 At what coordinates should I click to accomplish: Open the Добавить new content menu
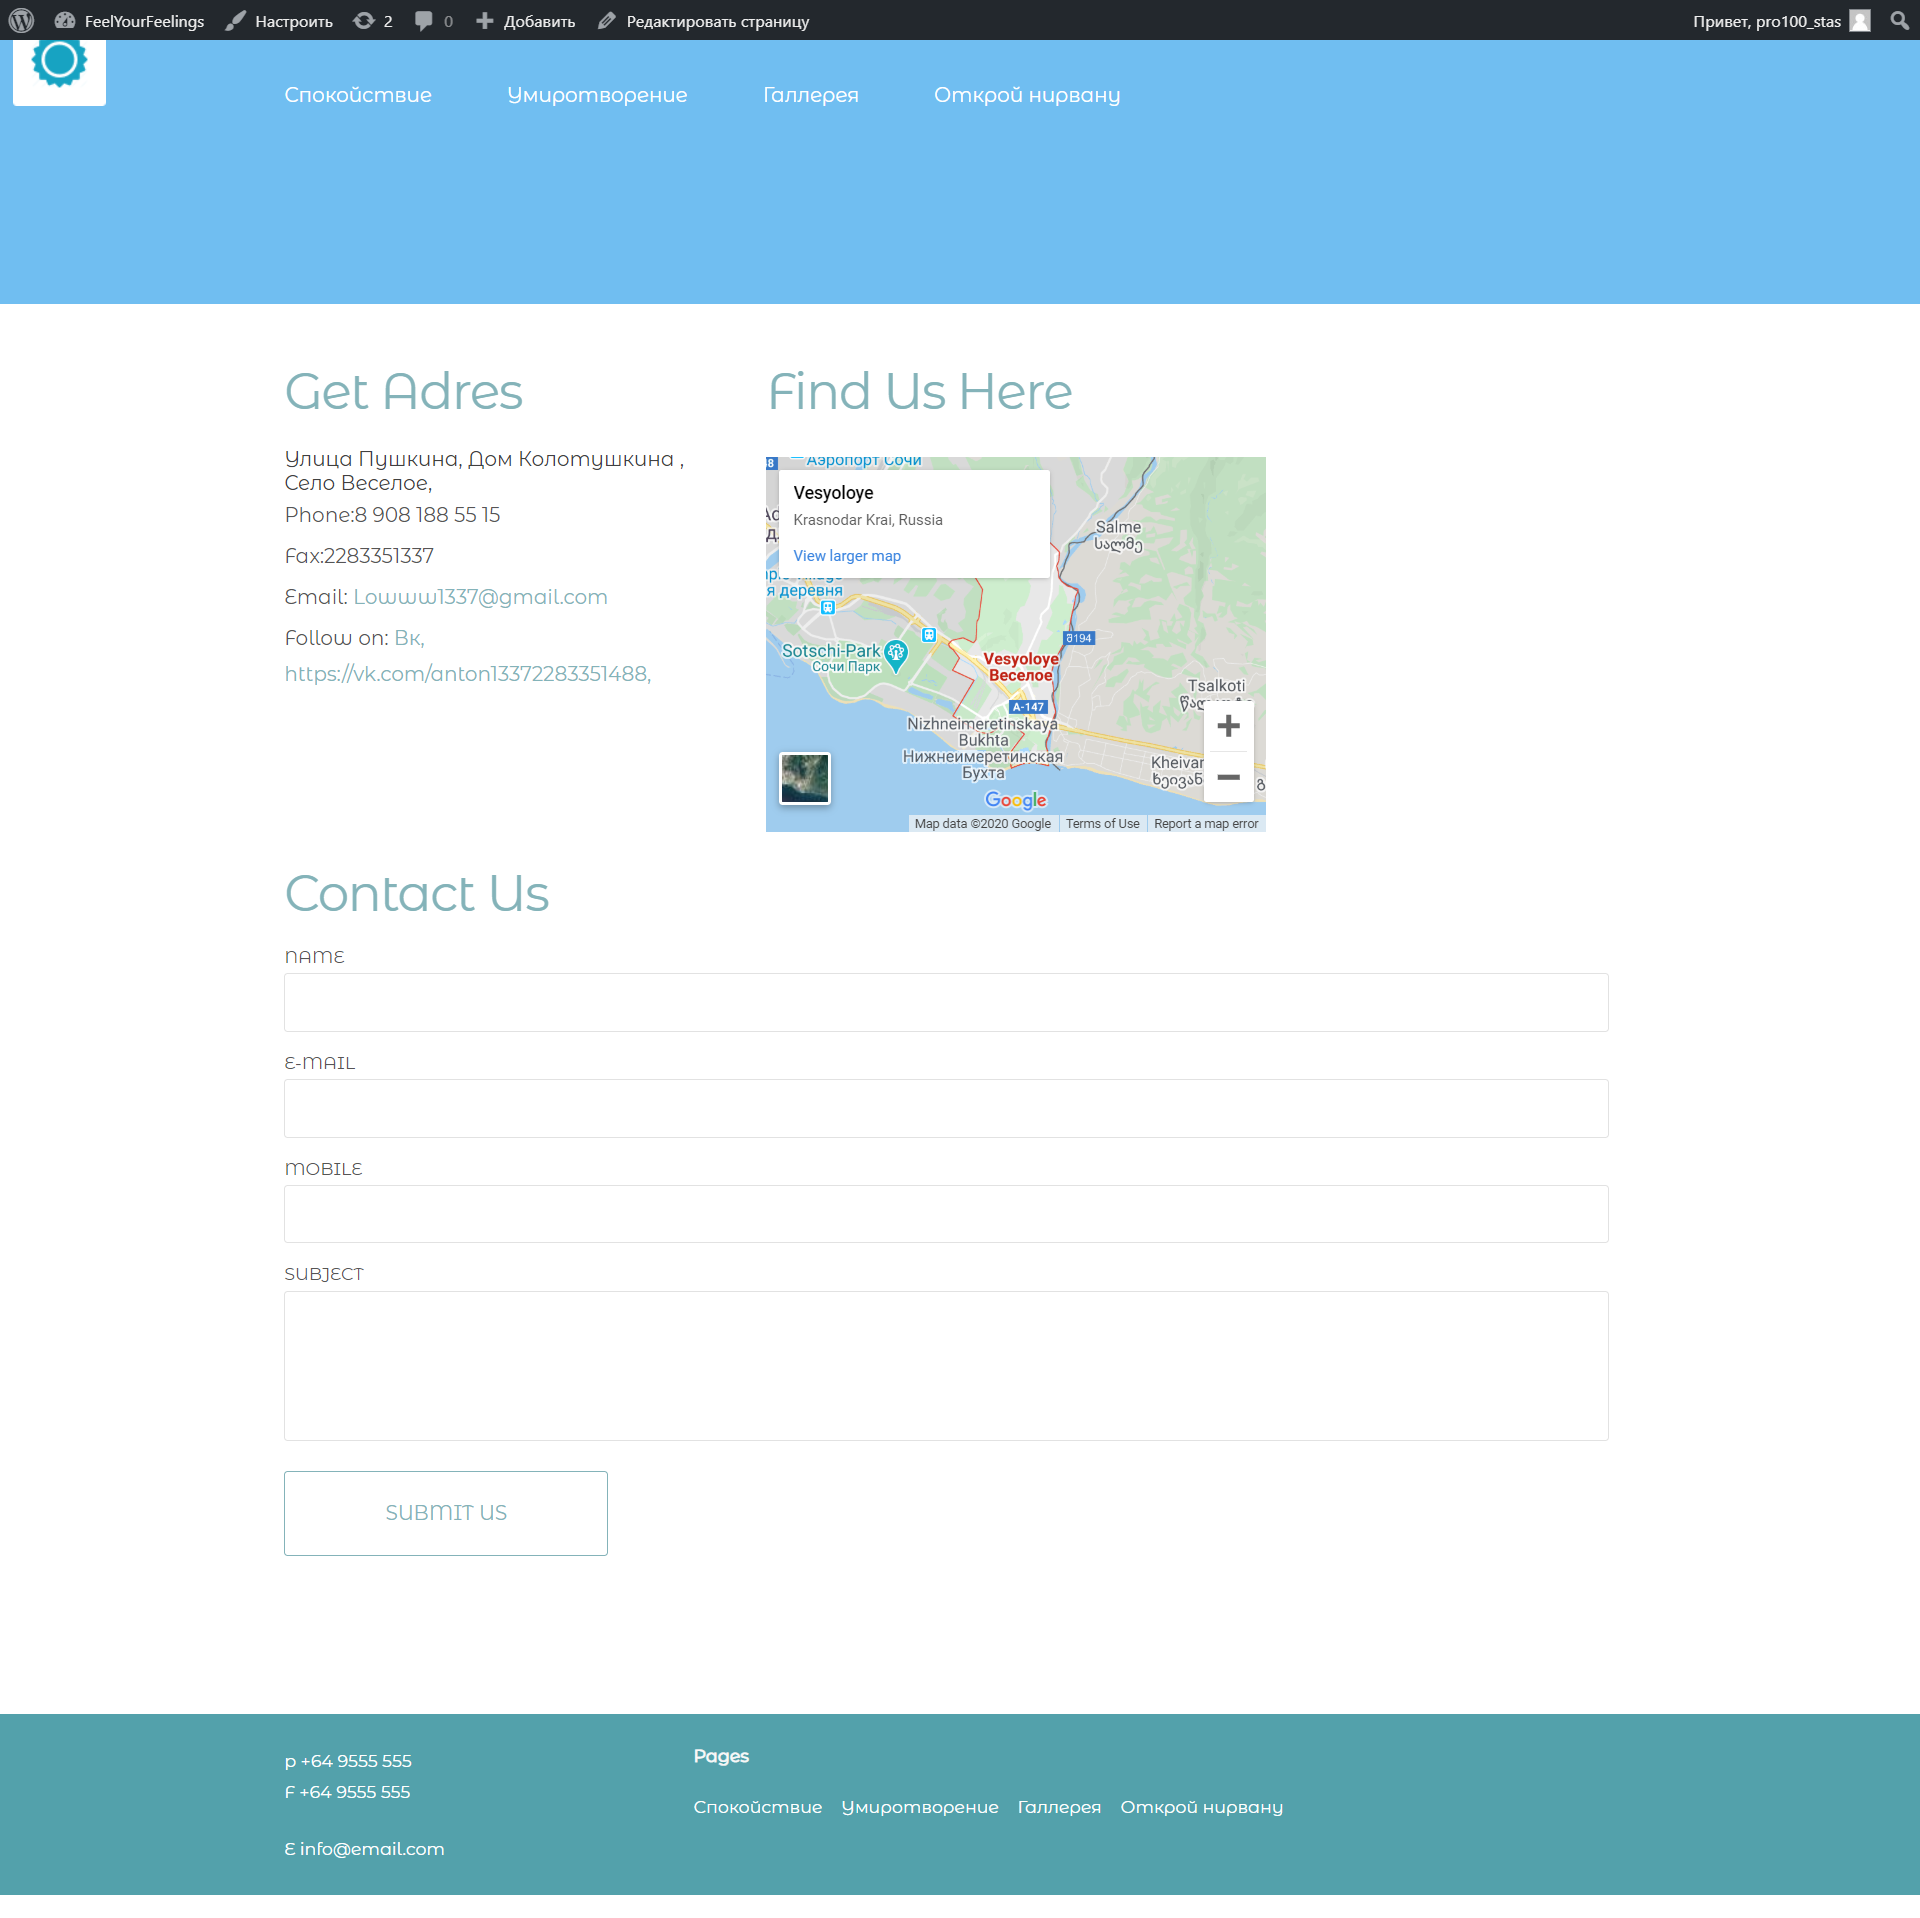tap(526, 21)
